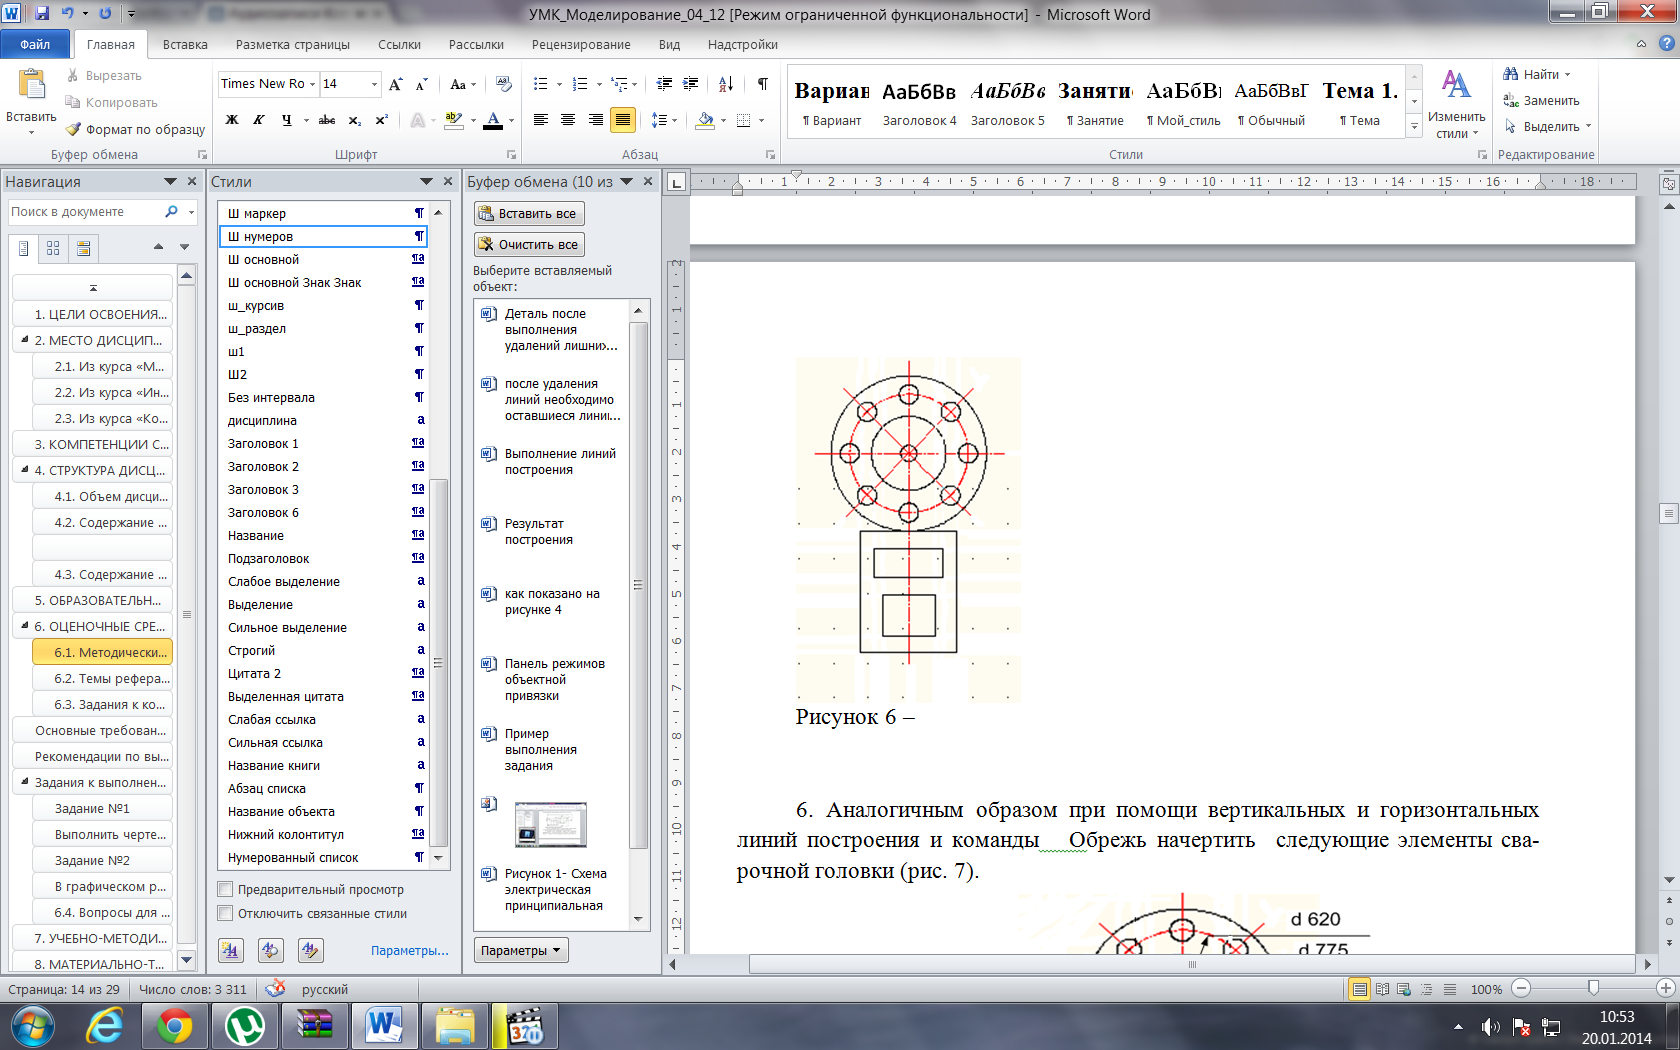Click New Style icon in Styles pane
The width and height of the screenshot is (1680, 1050).
coord(231,950)
